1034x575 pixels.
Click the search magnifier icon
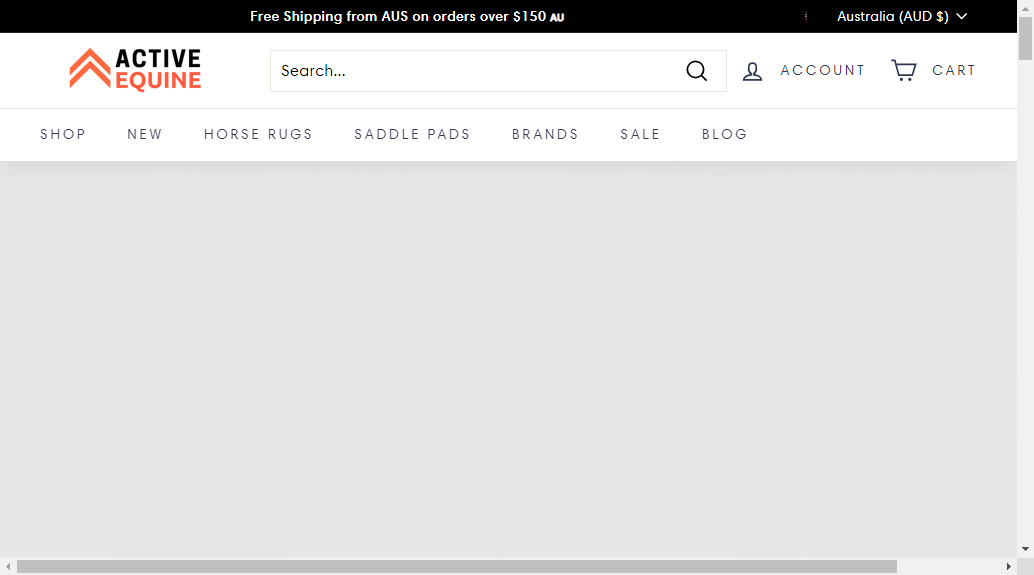(x=696, y=71)
